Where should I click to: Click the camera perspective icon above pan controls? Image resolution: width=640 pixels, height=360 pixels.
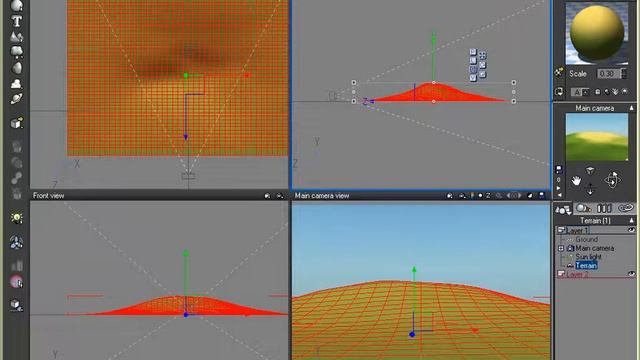(x=590, y=170)
